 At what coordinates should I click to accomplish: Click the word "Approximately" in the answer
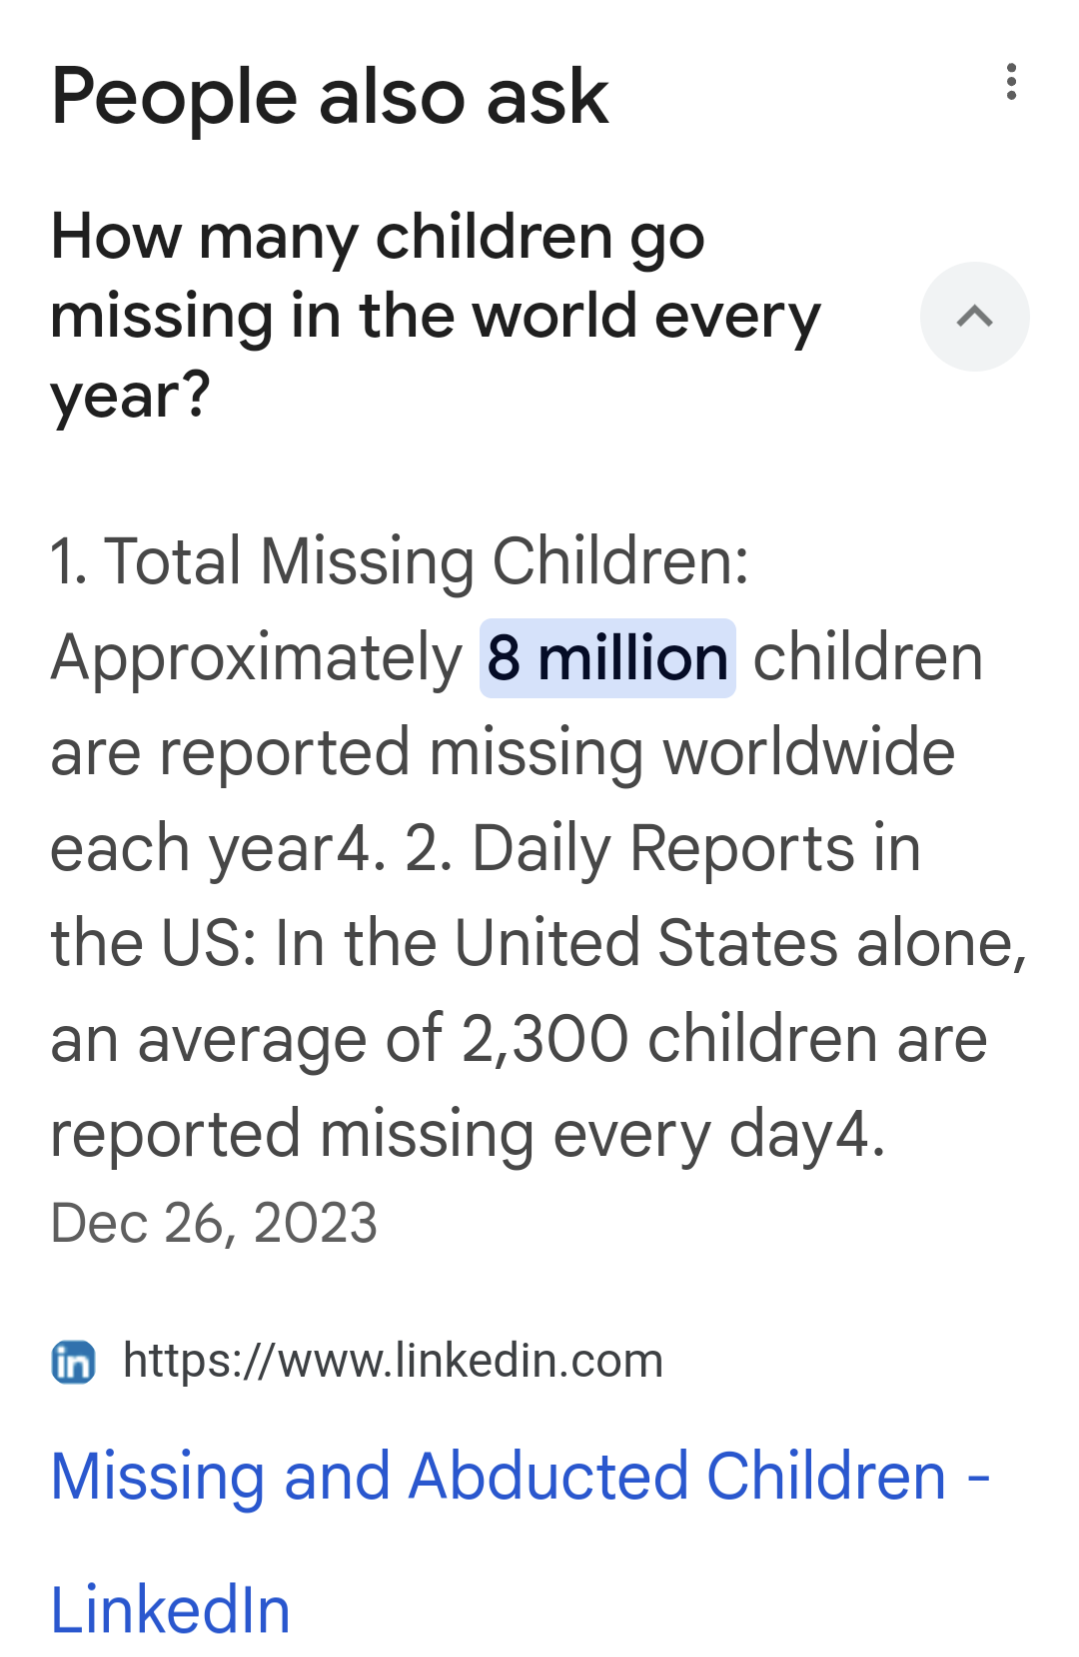click(256, 658)
